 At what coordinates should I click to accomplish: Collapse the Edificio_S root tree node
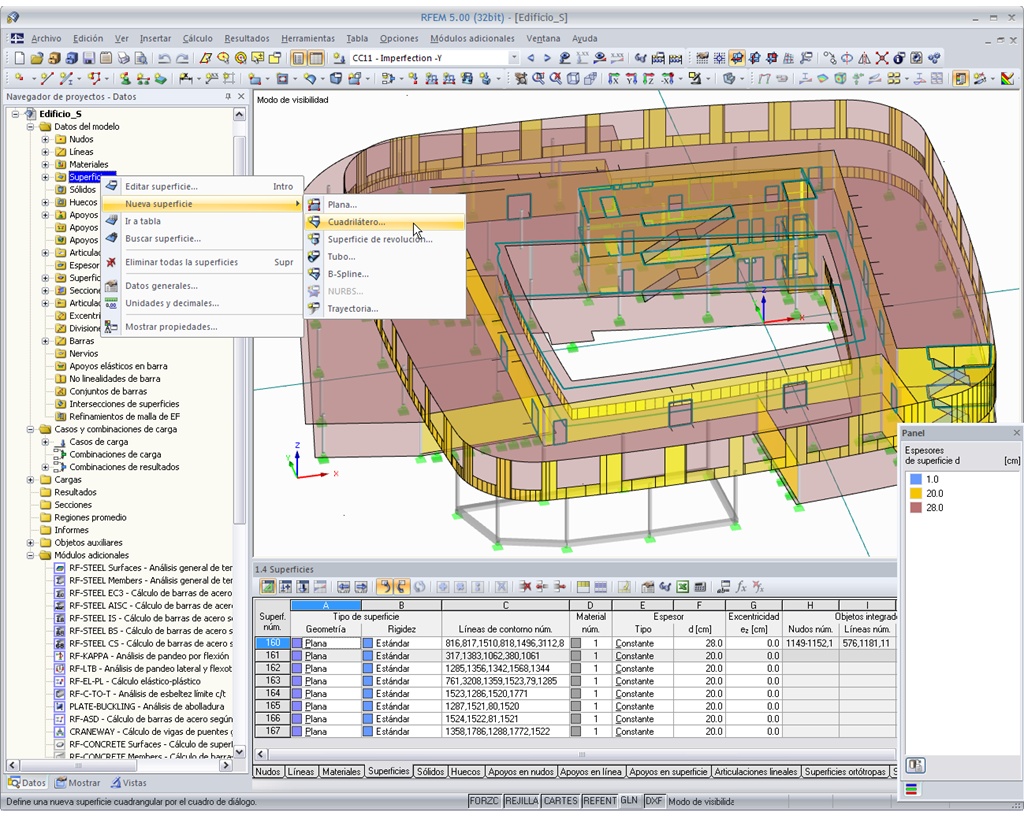pos(15,114)
